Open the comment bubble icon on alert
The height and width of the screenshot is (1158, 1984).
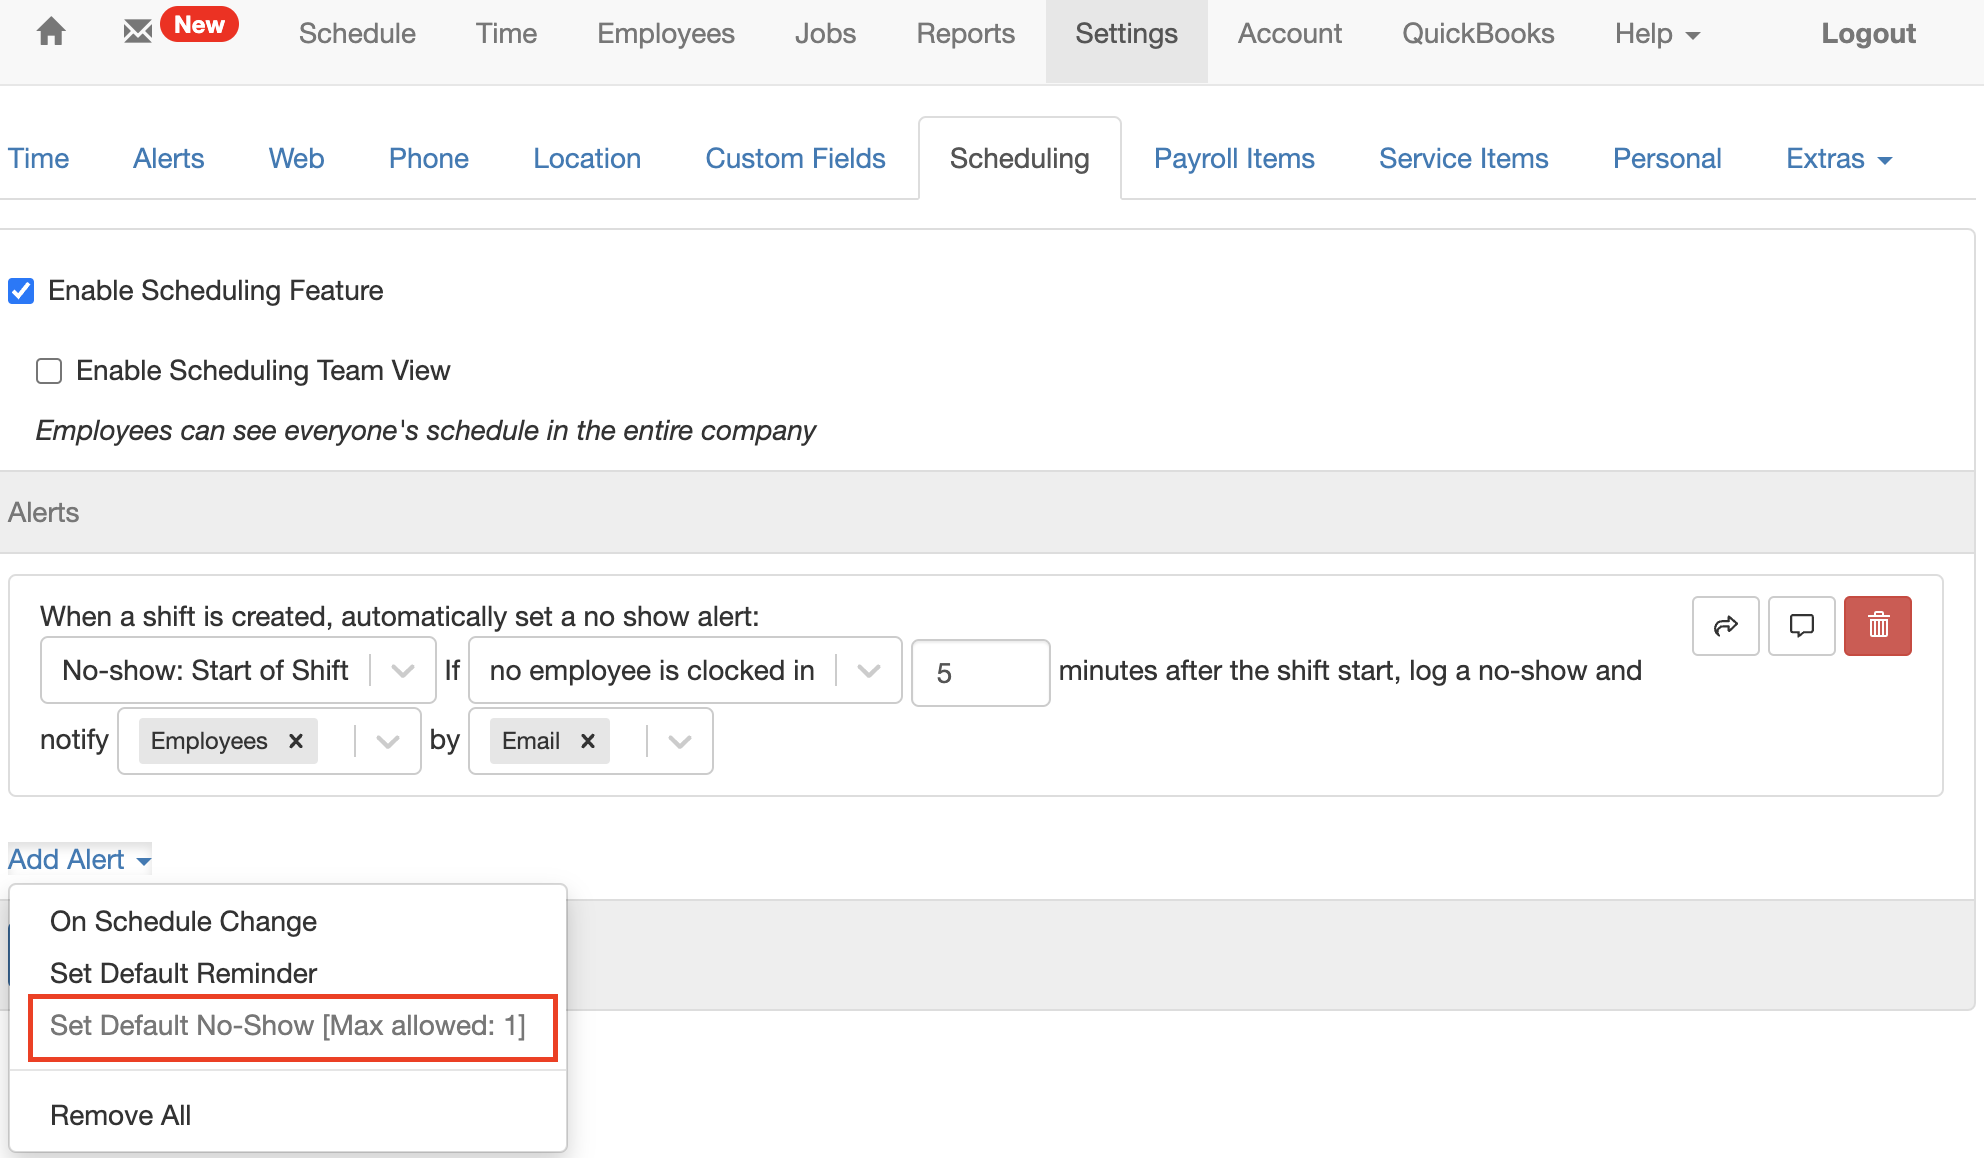(1801, 626)
